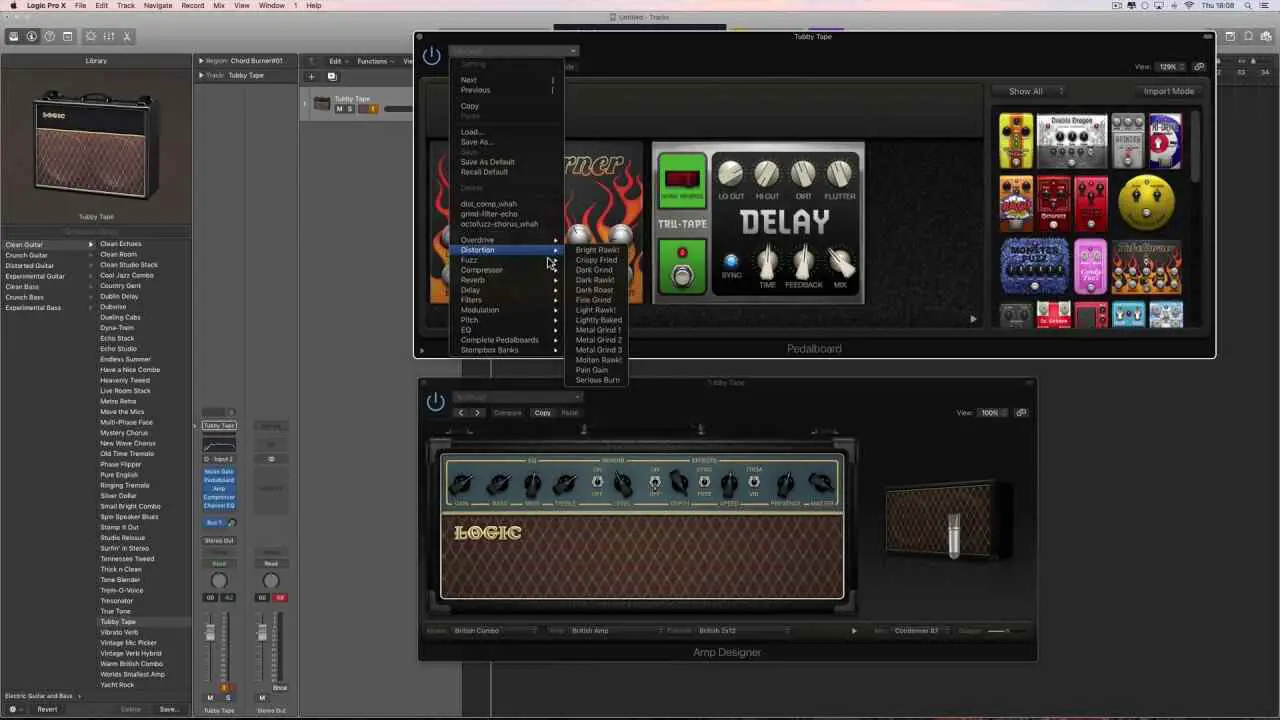Open the Track menu in the menu bar

click(x=124, y=5)
